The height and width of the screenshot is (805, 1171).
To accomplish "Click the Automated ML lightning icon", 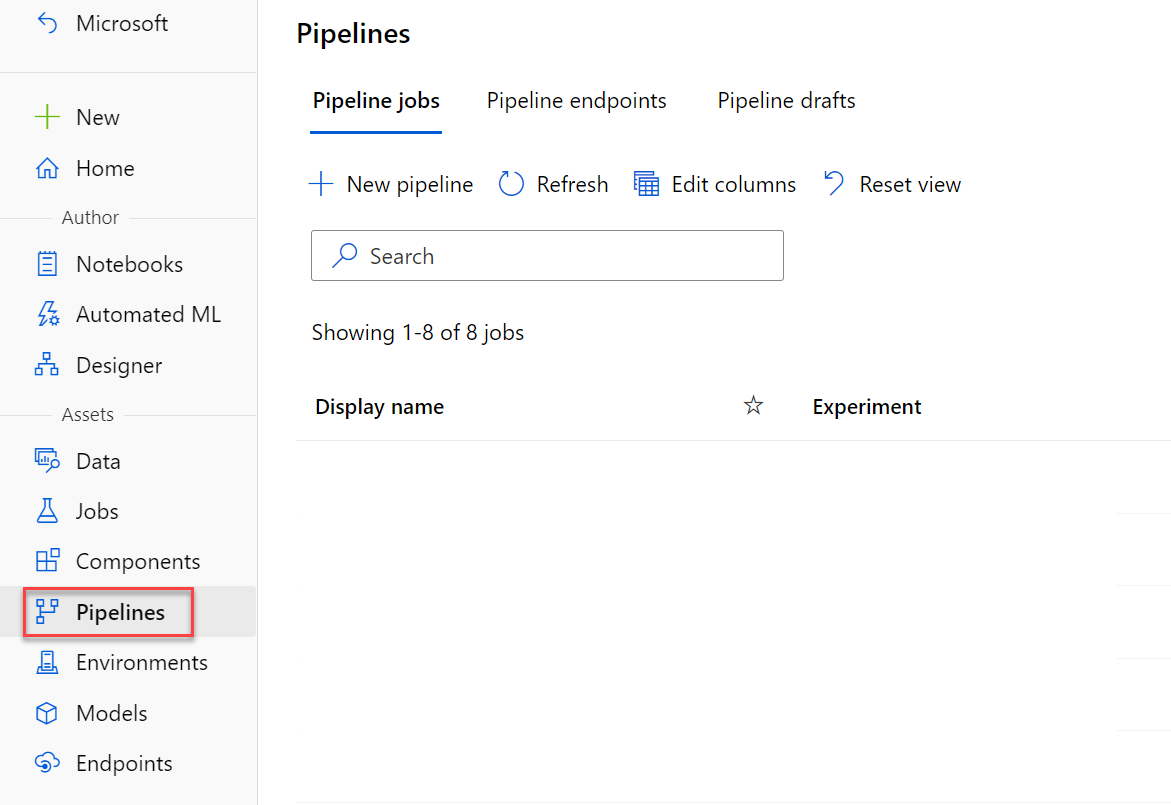I will point(48,314).
